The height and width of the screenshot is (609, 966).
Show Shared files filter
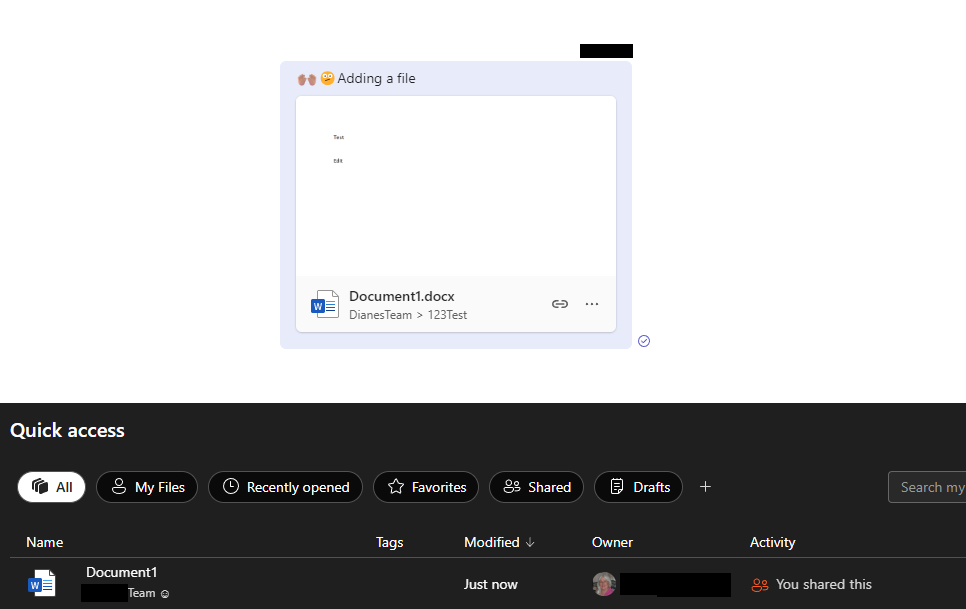(536, 487)
